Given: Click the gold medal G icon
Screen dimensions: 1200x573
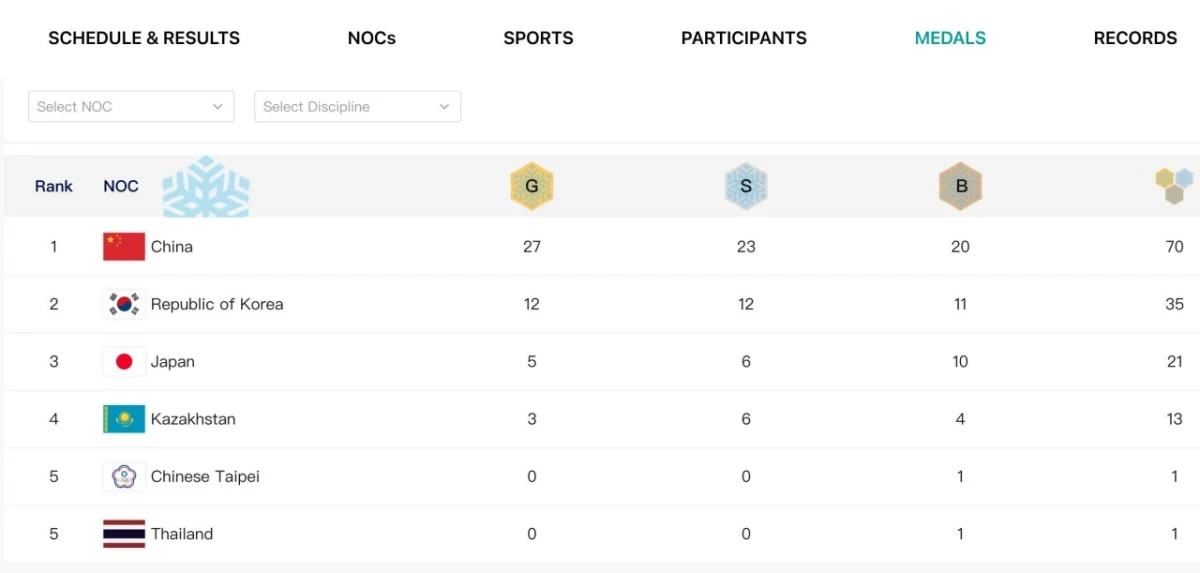Looking at the screenshot, I should 532,186.
